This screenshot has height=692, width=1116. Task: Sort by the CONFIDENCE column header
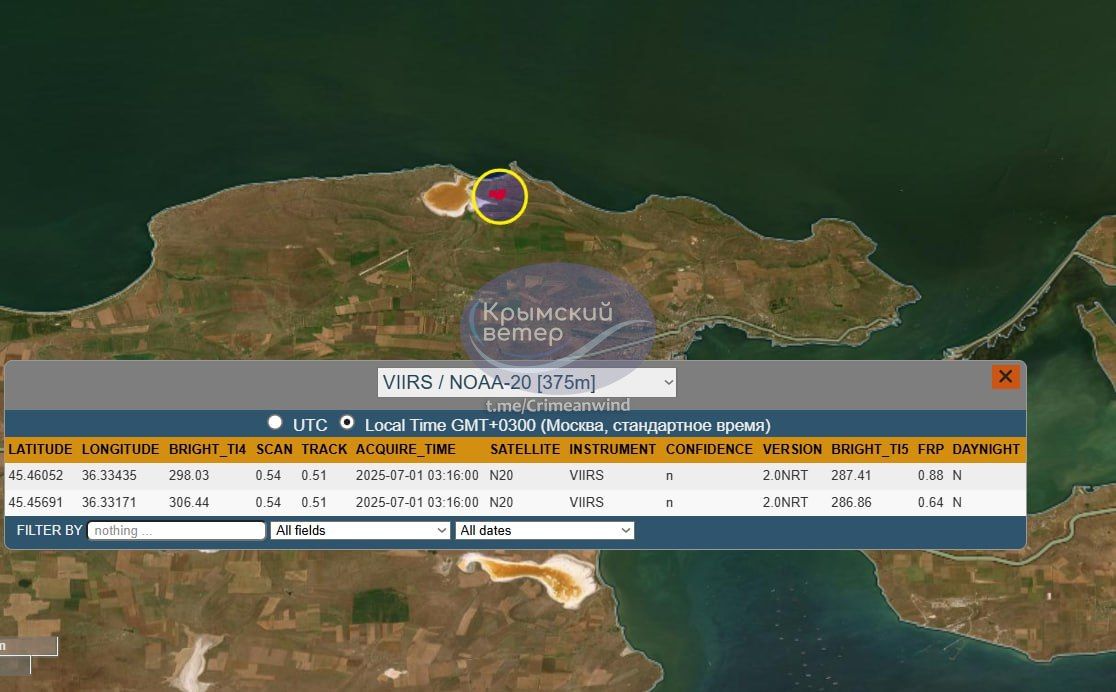coord(709,449)
